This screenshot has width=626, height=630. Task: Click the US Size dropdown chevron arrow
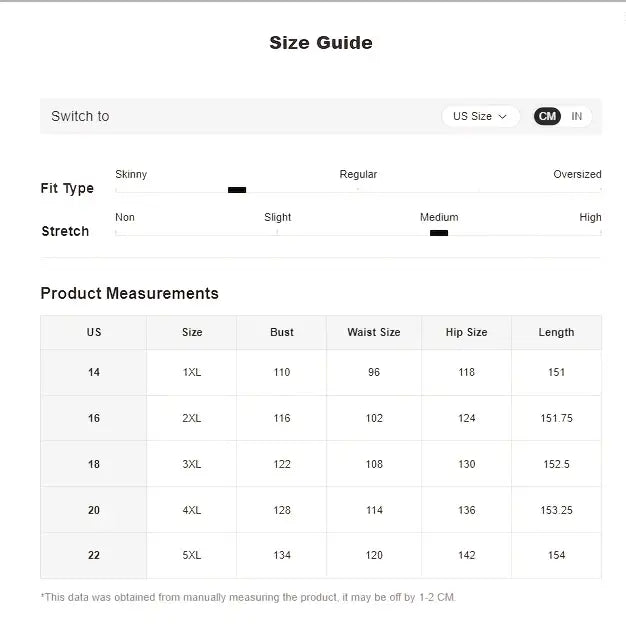pos(503,117)
